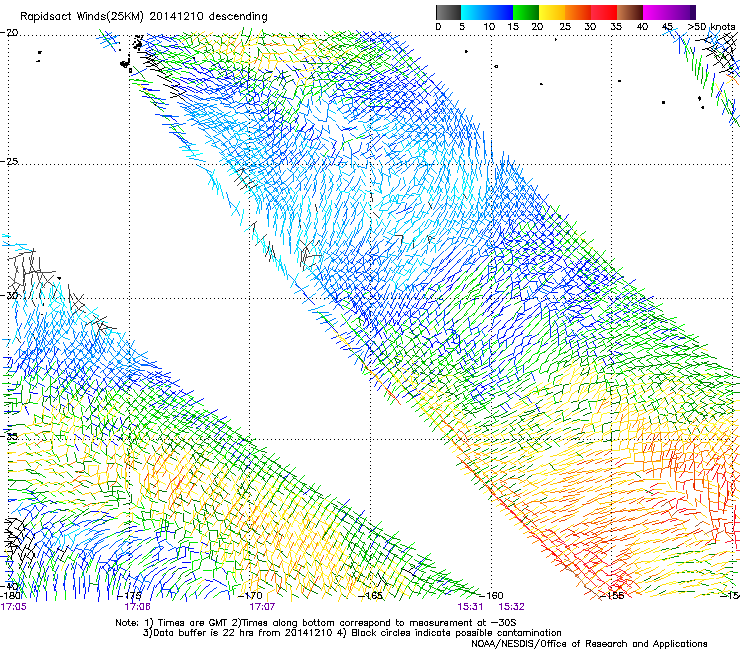
Task: Click the '>50 knots' legend label
Action: [711, 27]
